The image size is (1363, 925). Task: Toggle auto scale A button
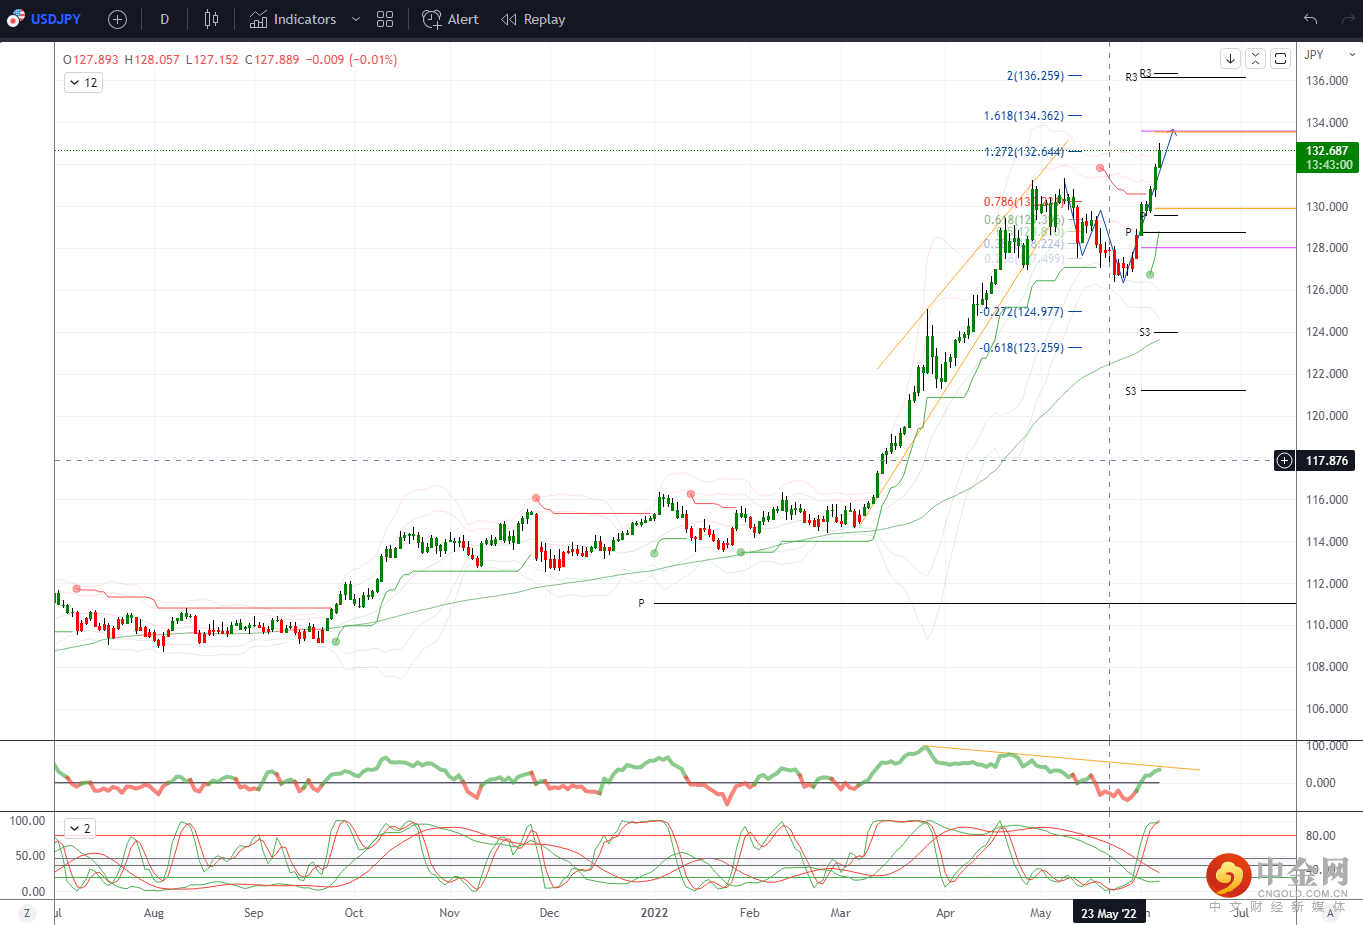click(x=1330, y=913)
